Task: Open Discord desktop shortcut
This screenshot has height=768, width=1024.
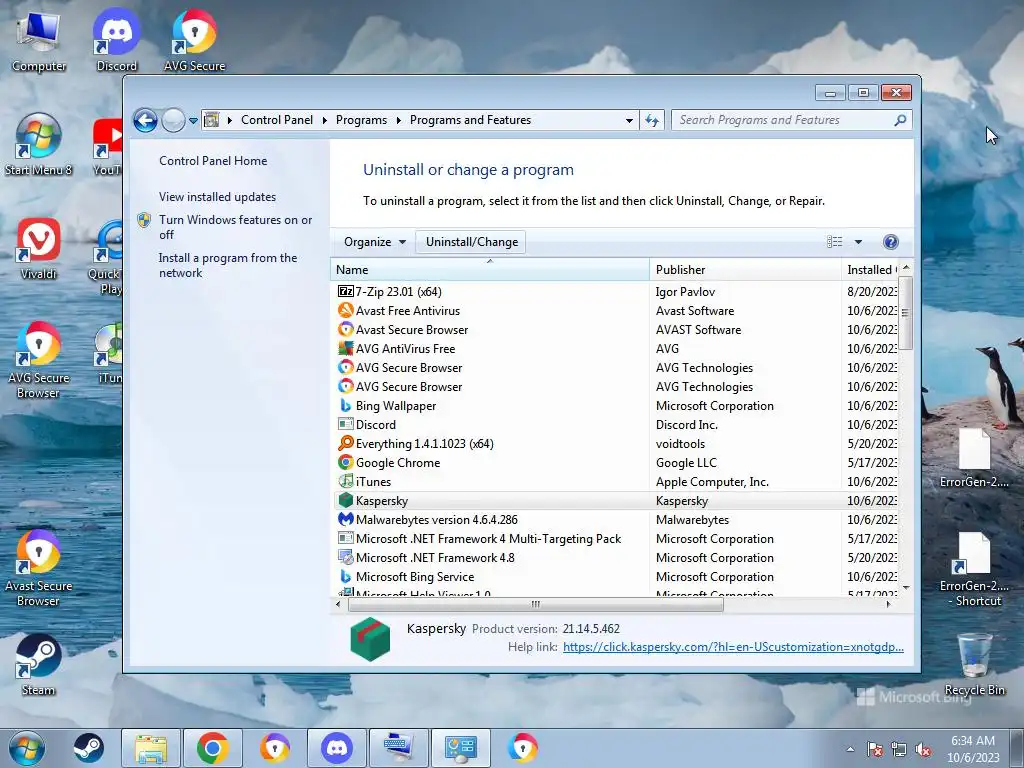Action: tap(116, 39)
